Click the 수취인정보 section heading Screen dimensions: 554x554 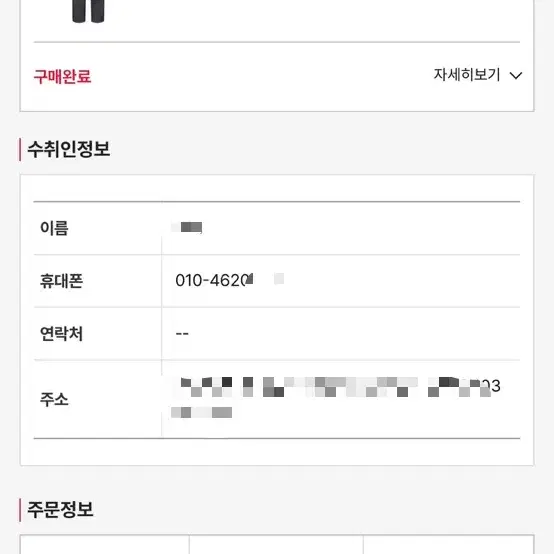click(69, 149)
